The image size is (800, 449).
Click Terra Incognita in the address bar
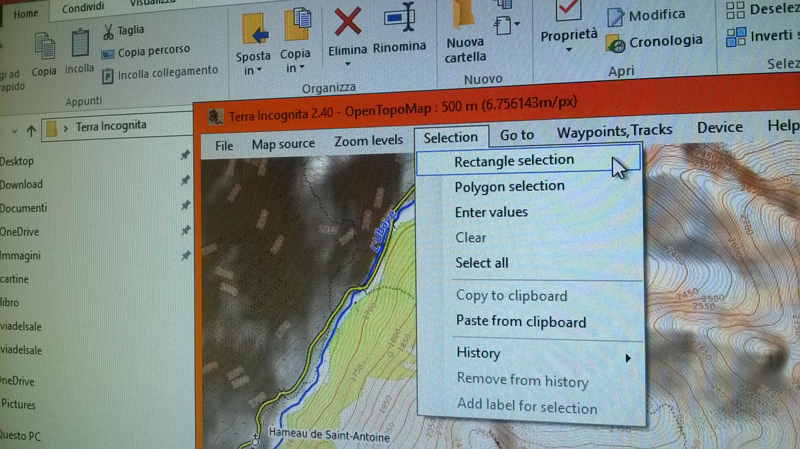(111, 126)
